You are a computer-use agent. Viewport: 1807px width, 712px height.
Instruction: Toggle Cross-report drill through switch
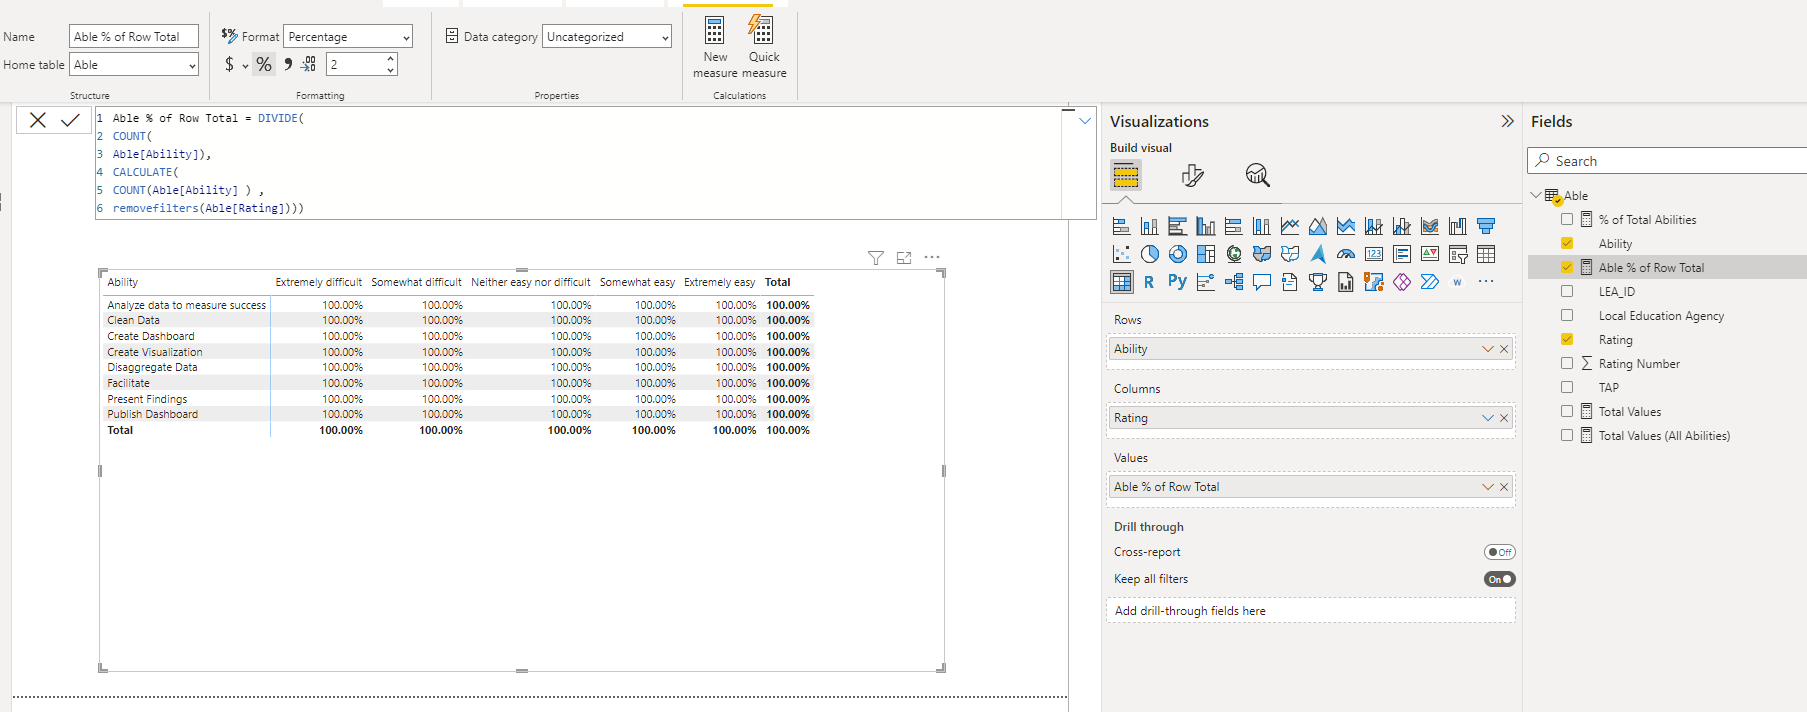1499,552
